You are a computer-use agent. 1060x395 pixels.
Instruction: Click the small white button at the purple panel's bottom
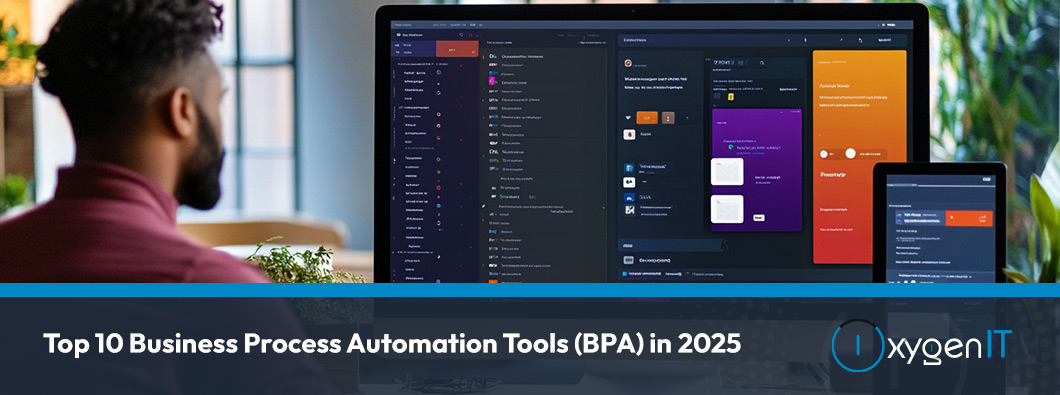tap(758, 218)
